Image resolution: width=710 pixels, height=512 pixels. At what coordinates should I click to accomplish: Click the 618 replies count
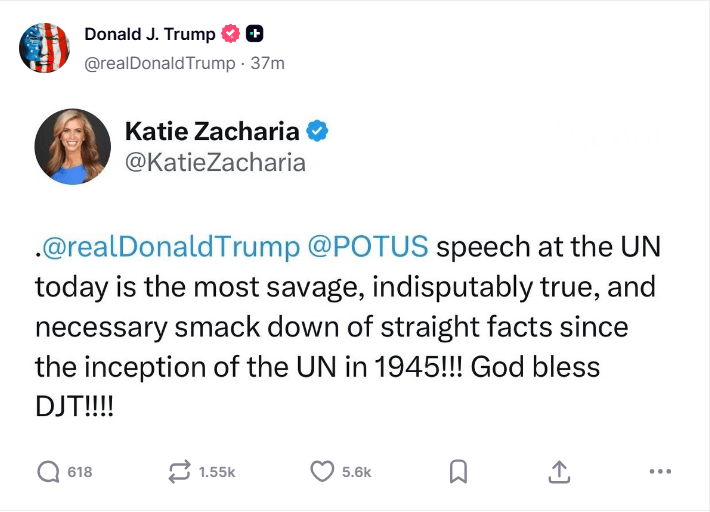click(x=79, y=472)
